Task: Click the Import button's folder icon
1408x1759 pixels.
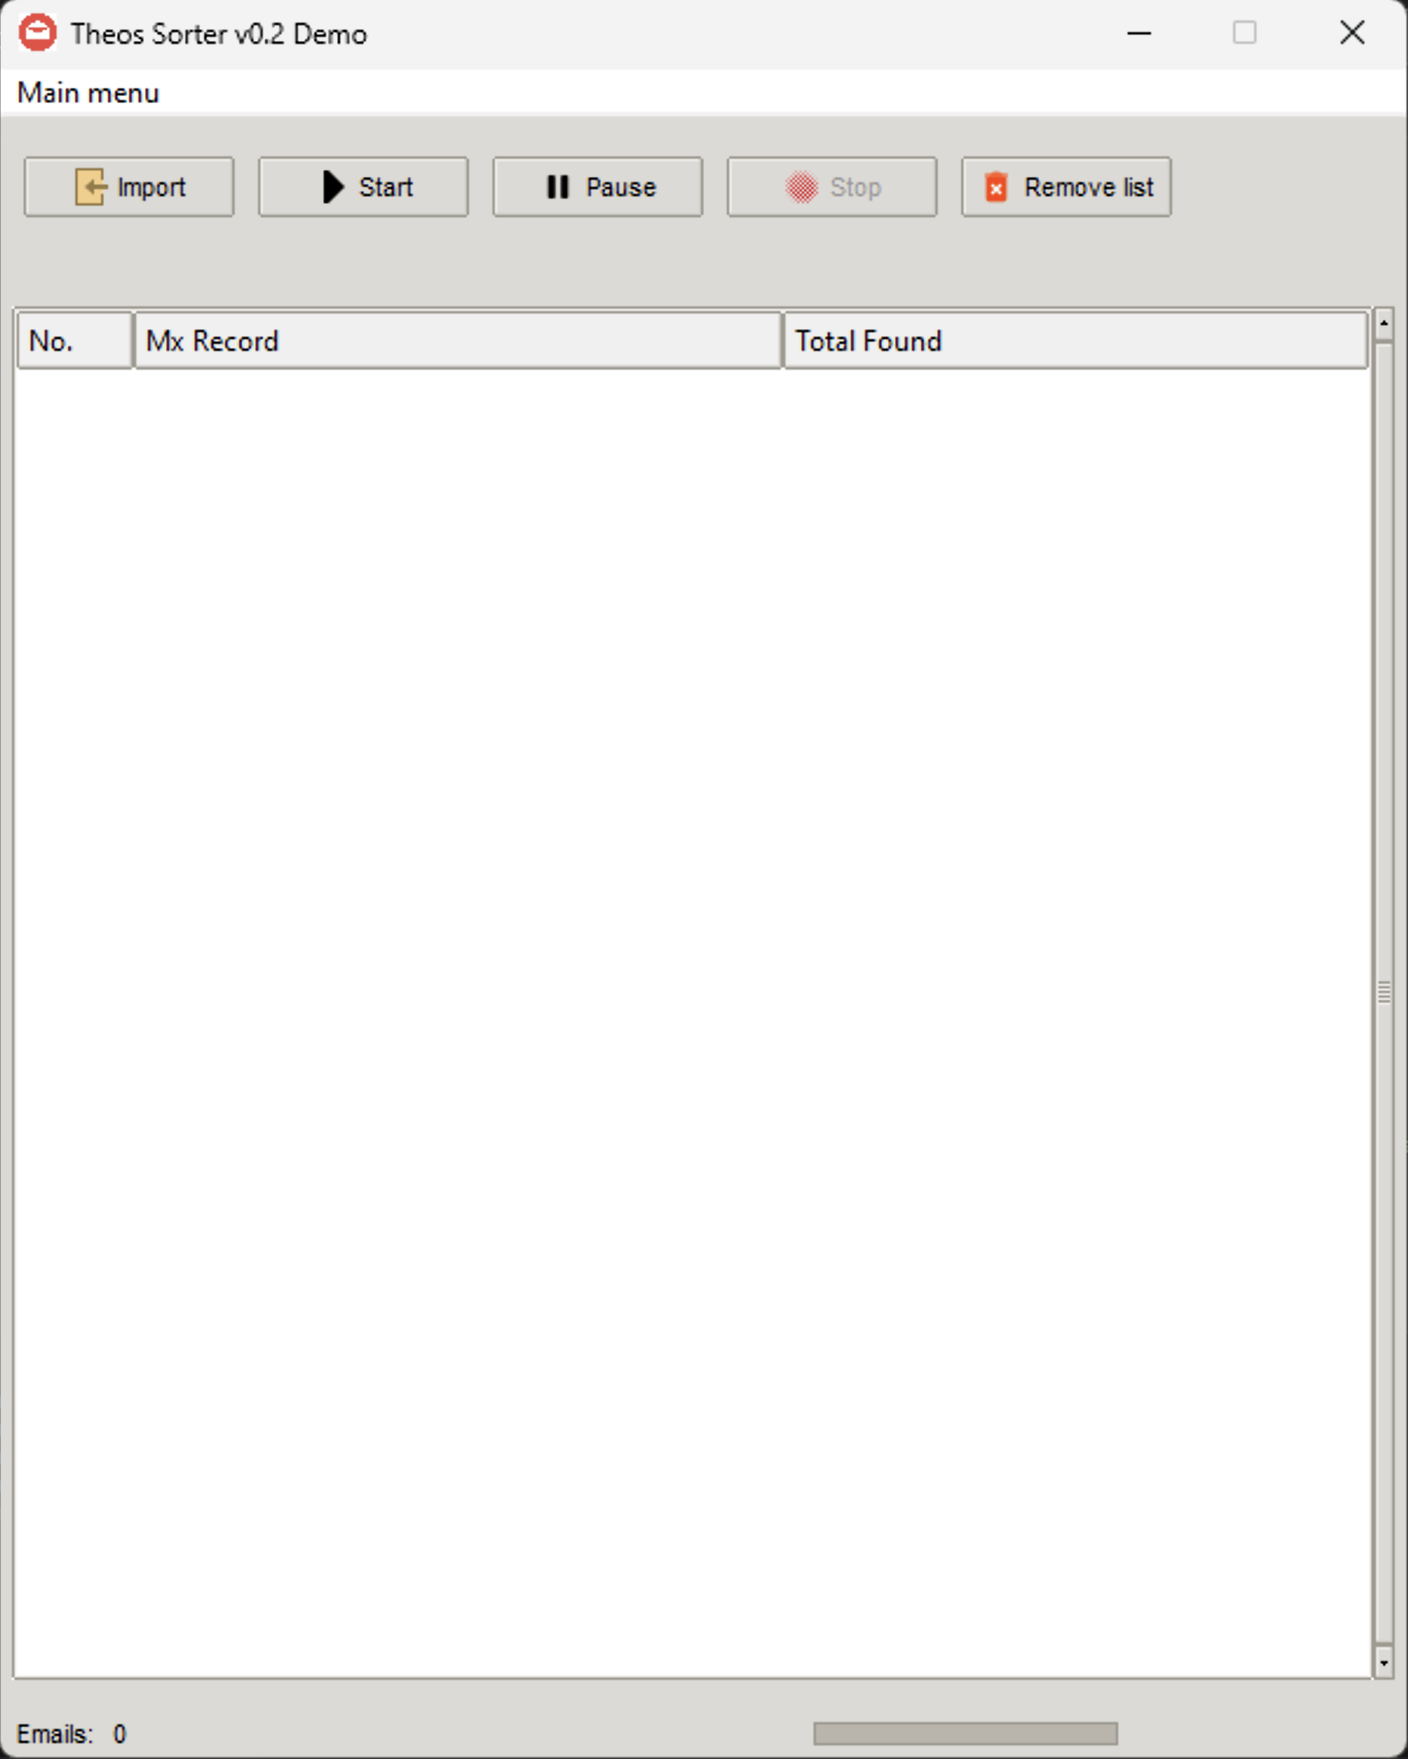Action: [x=90, y=187]
